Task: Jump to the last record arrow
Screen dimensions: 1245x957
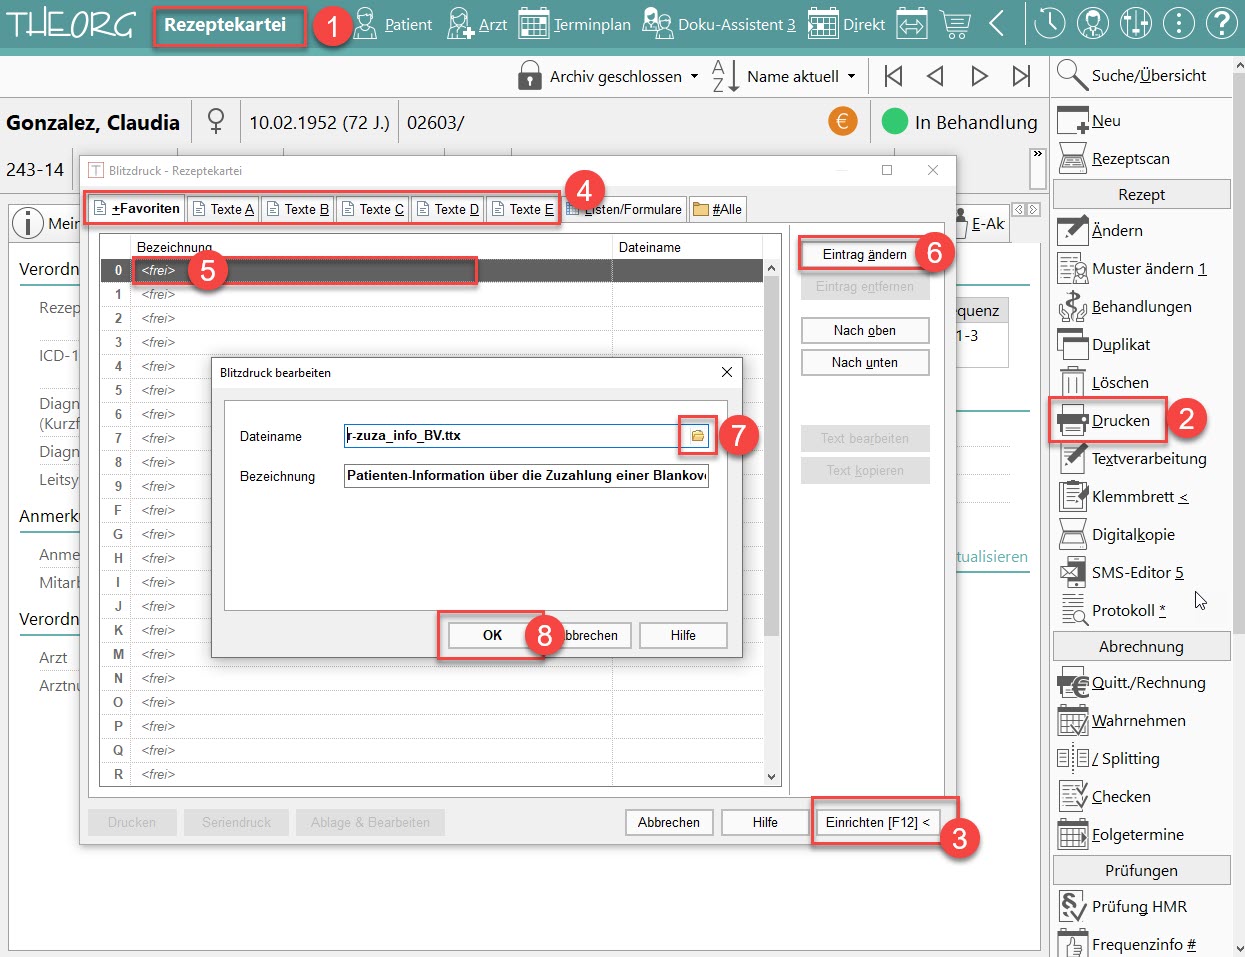Action: (x=1021, y=76)
